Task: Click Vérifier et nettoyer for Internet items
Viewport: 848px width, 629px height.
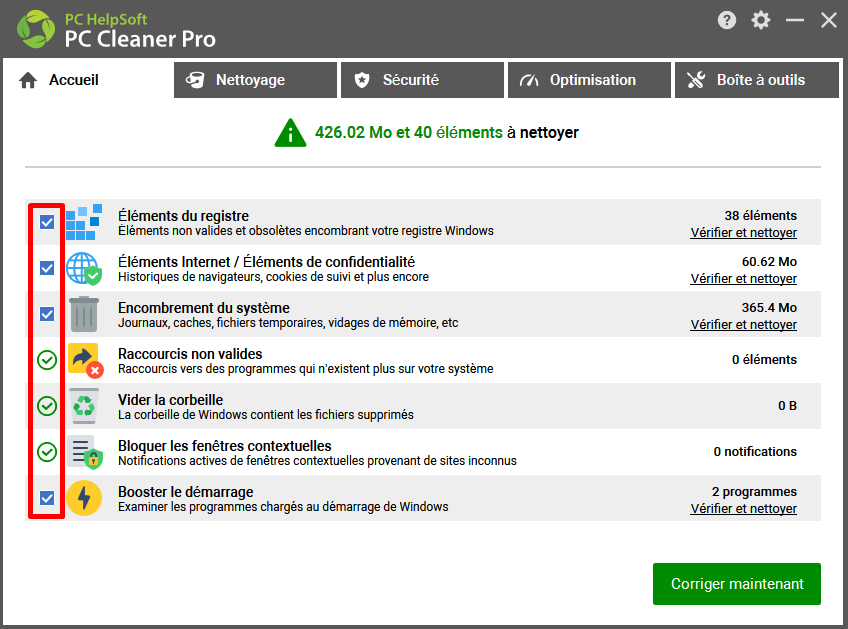Action: (x=744, y=279)
